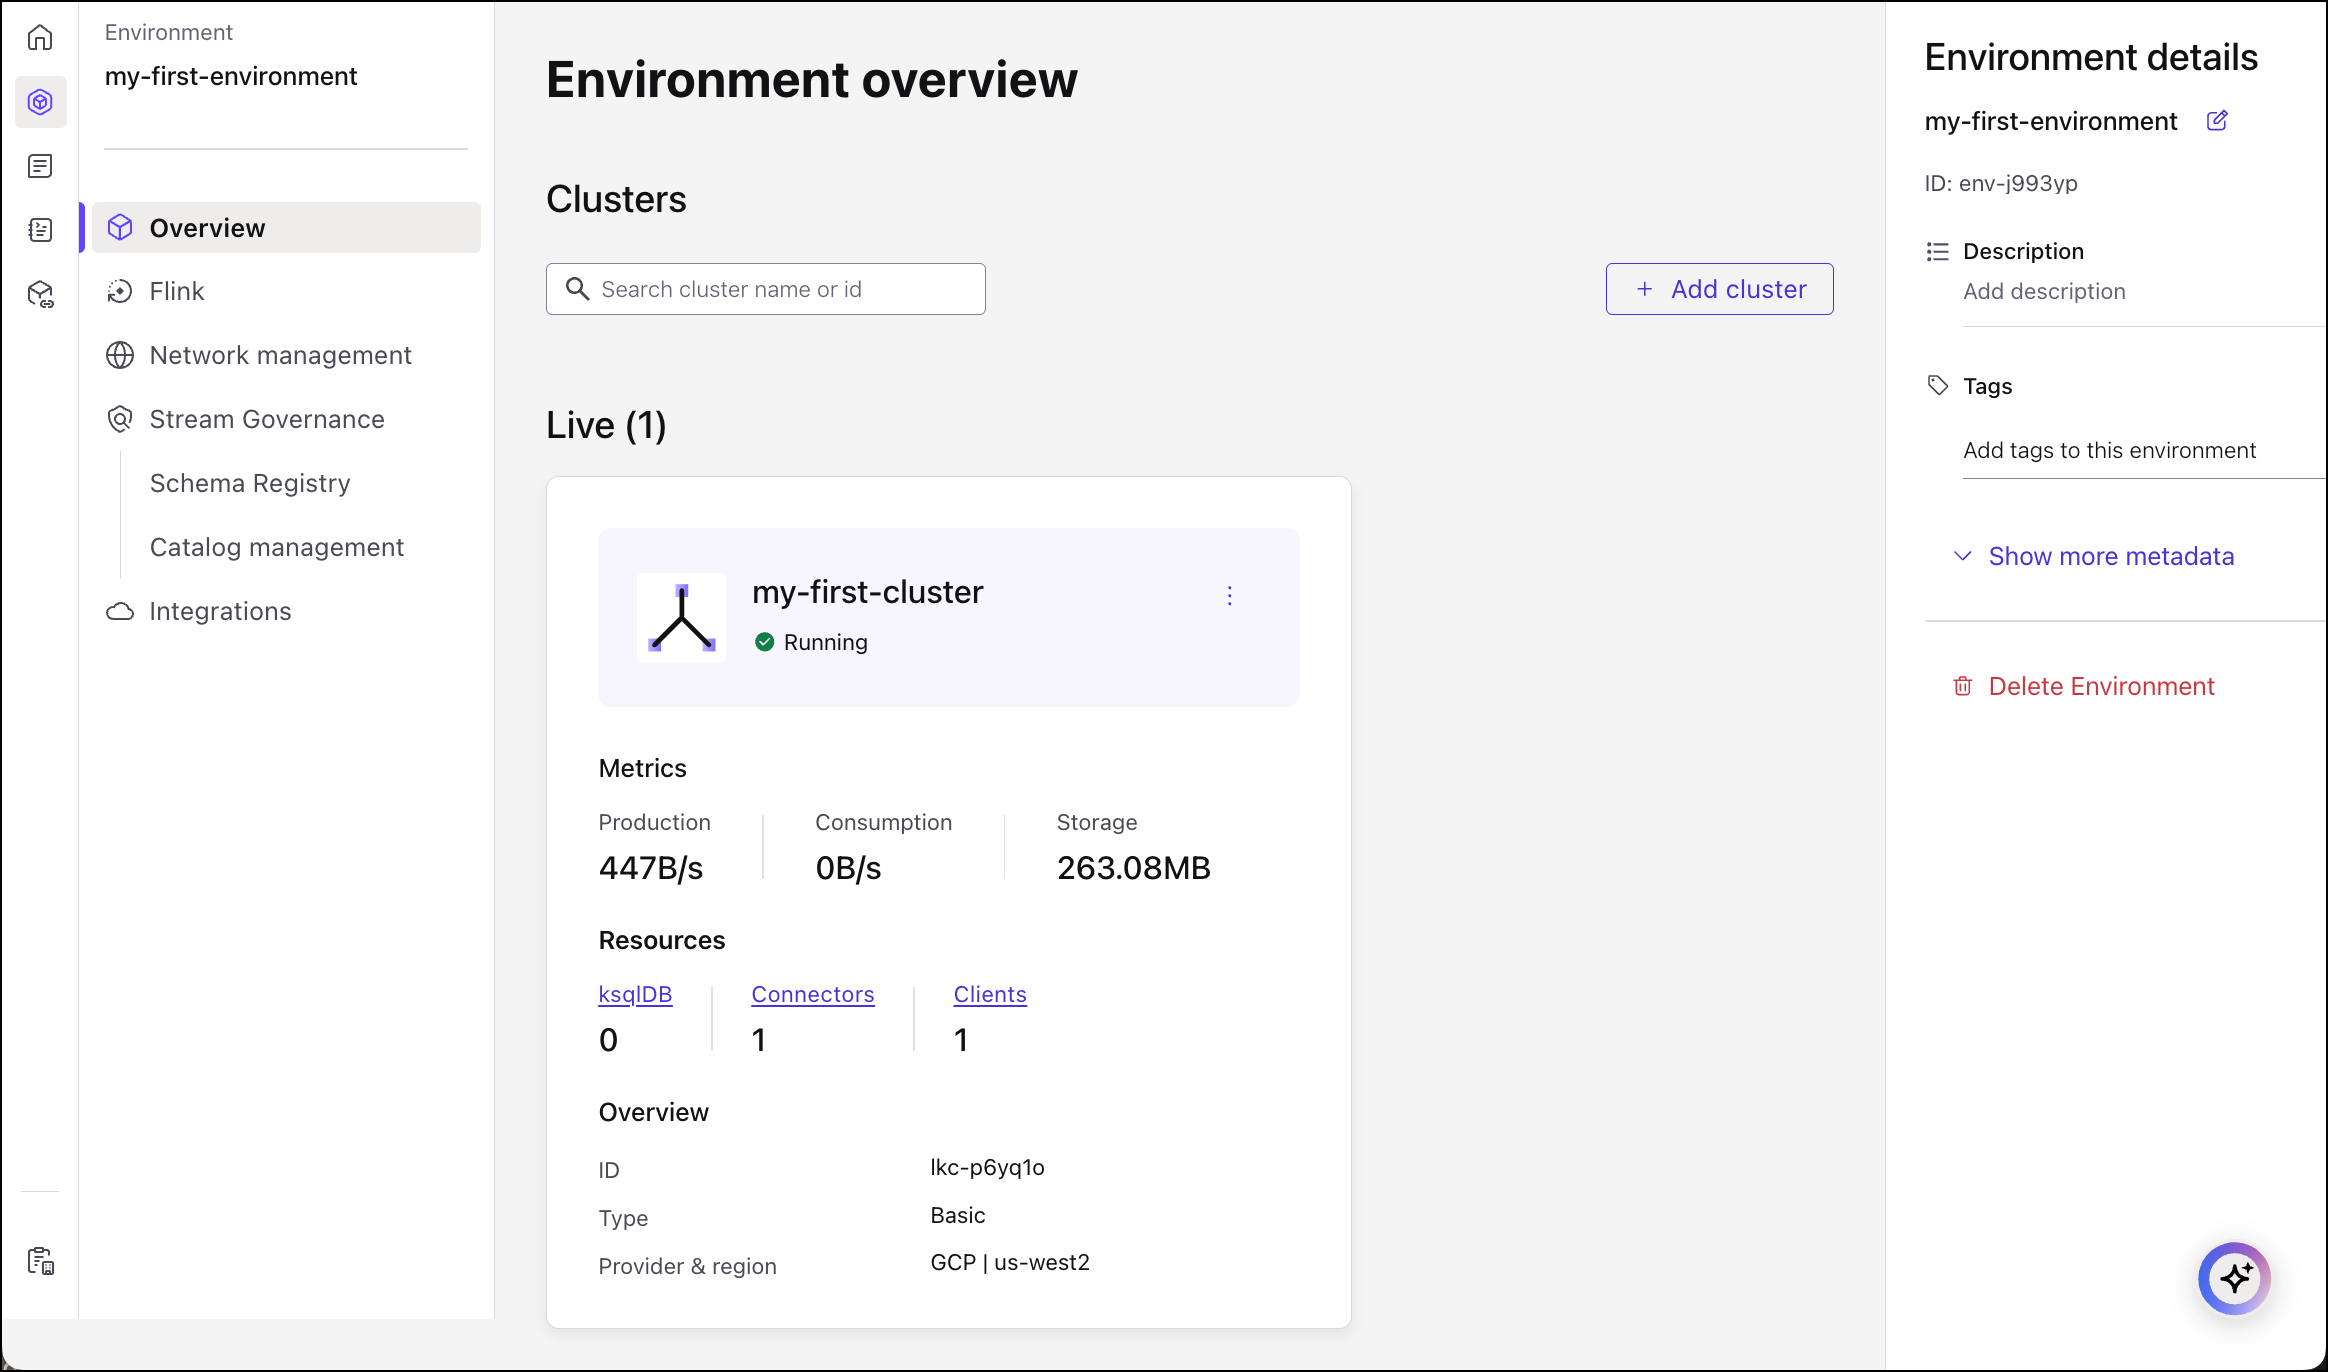Open the Connectors resource link
The width and height of the screenshot is (2328, 1372).
point(812,994)
